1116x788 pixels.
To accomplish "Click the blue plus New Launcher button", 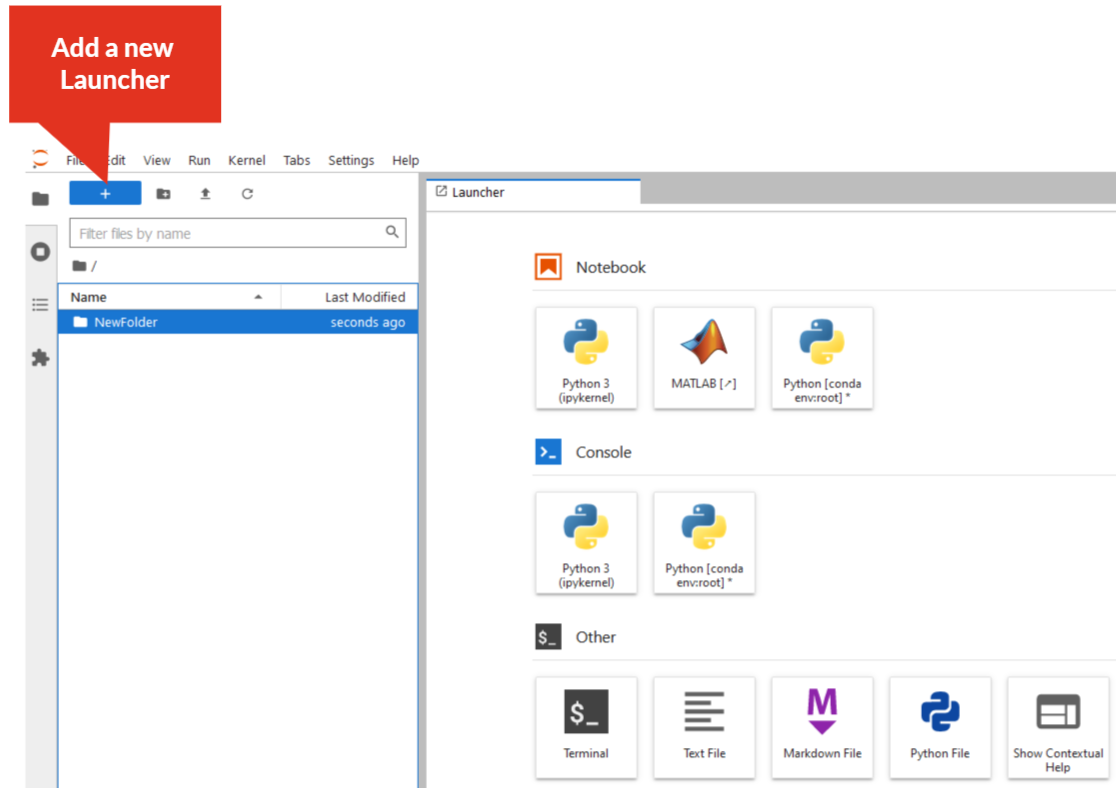I will tap(105, 194).
